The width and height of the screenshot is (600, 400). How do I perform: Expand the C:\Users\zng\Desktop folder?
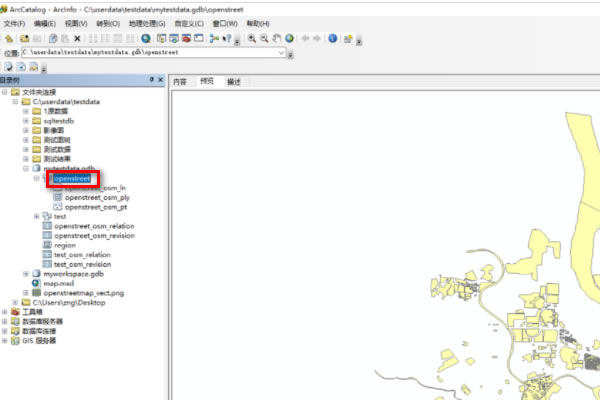click(15, 302)
